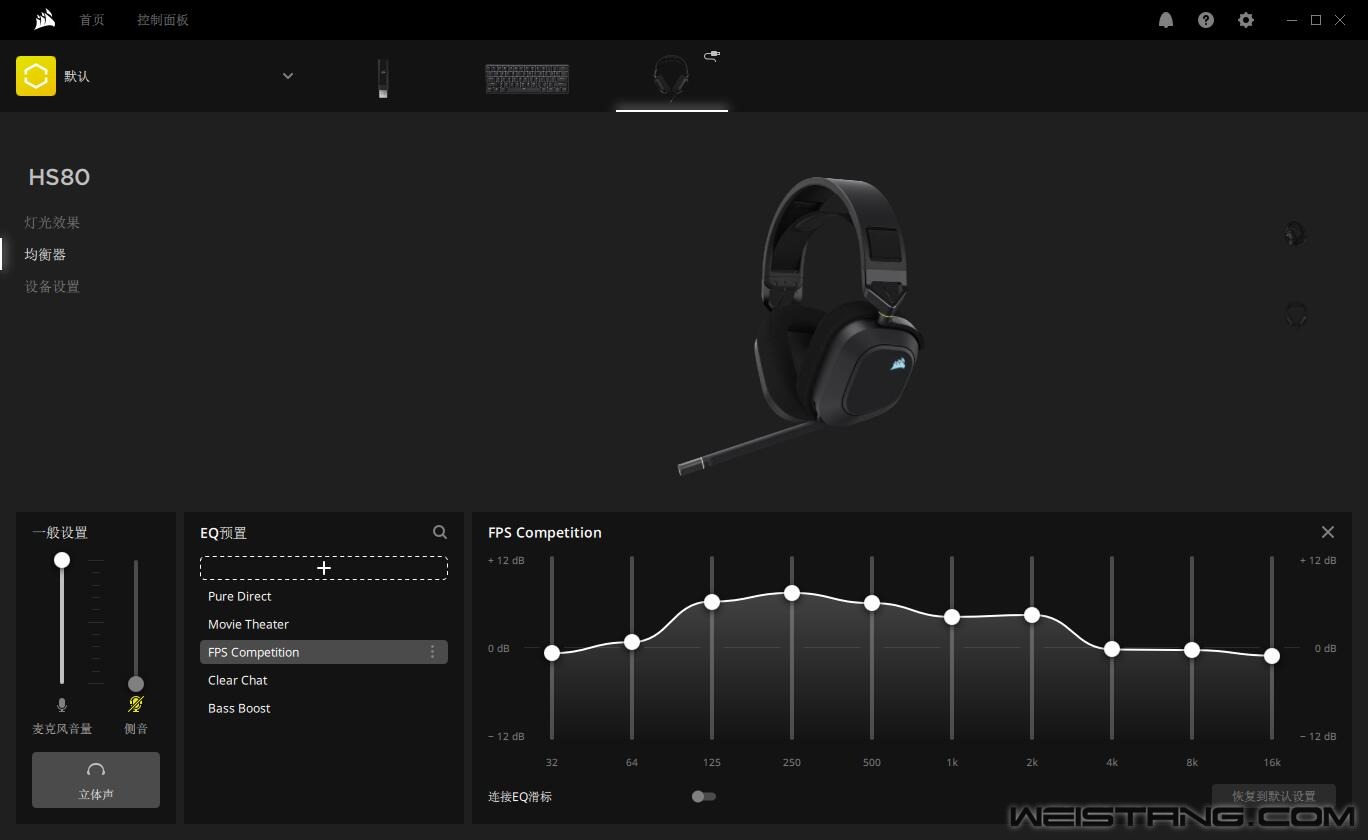Close the FPS Competition equalizer panel

(1328, 533)
